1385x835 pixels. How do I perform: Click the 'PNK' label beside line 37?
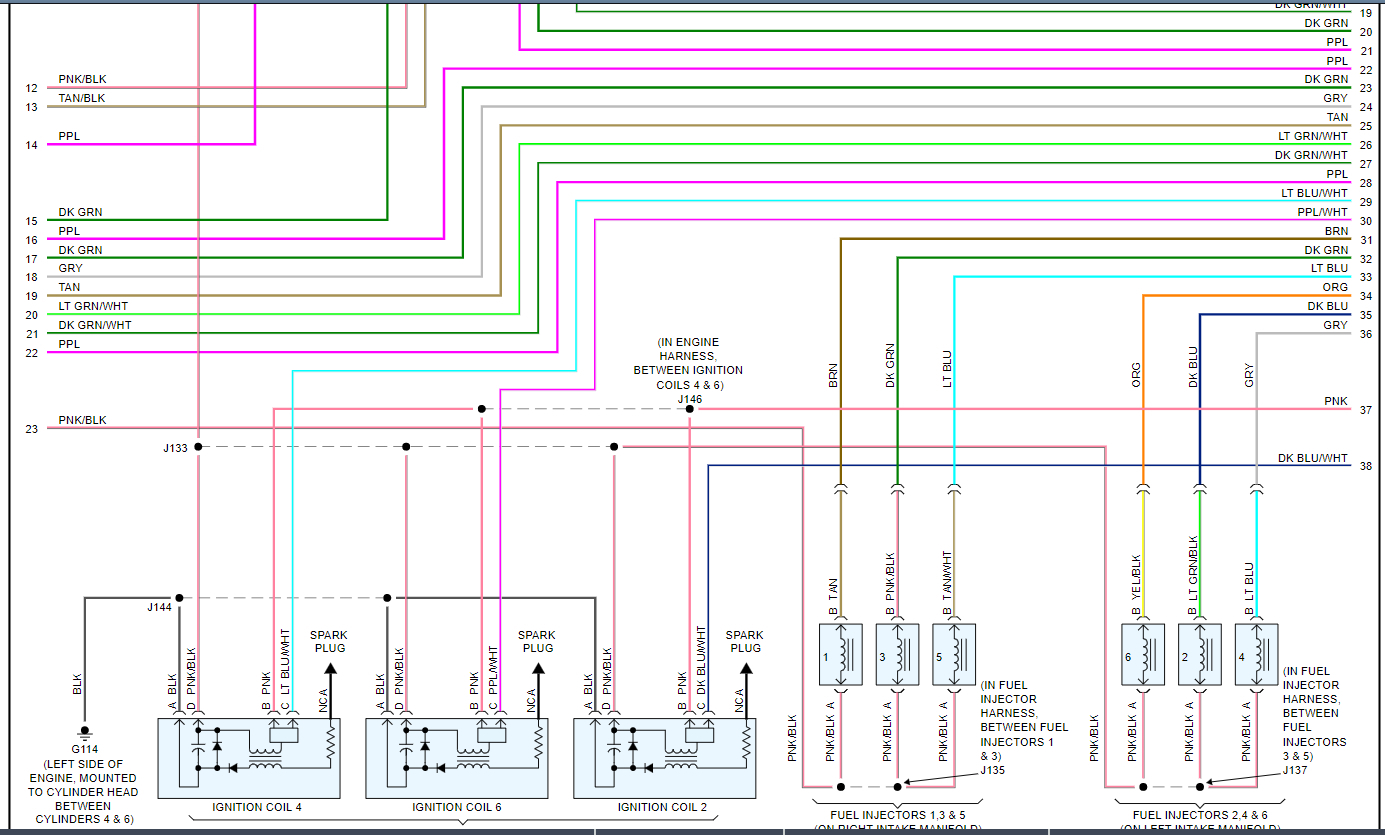tap(1336, 401)
